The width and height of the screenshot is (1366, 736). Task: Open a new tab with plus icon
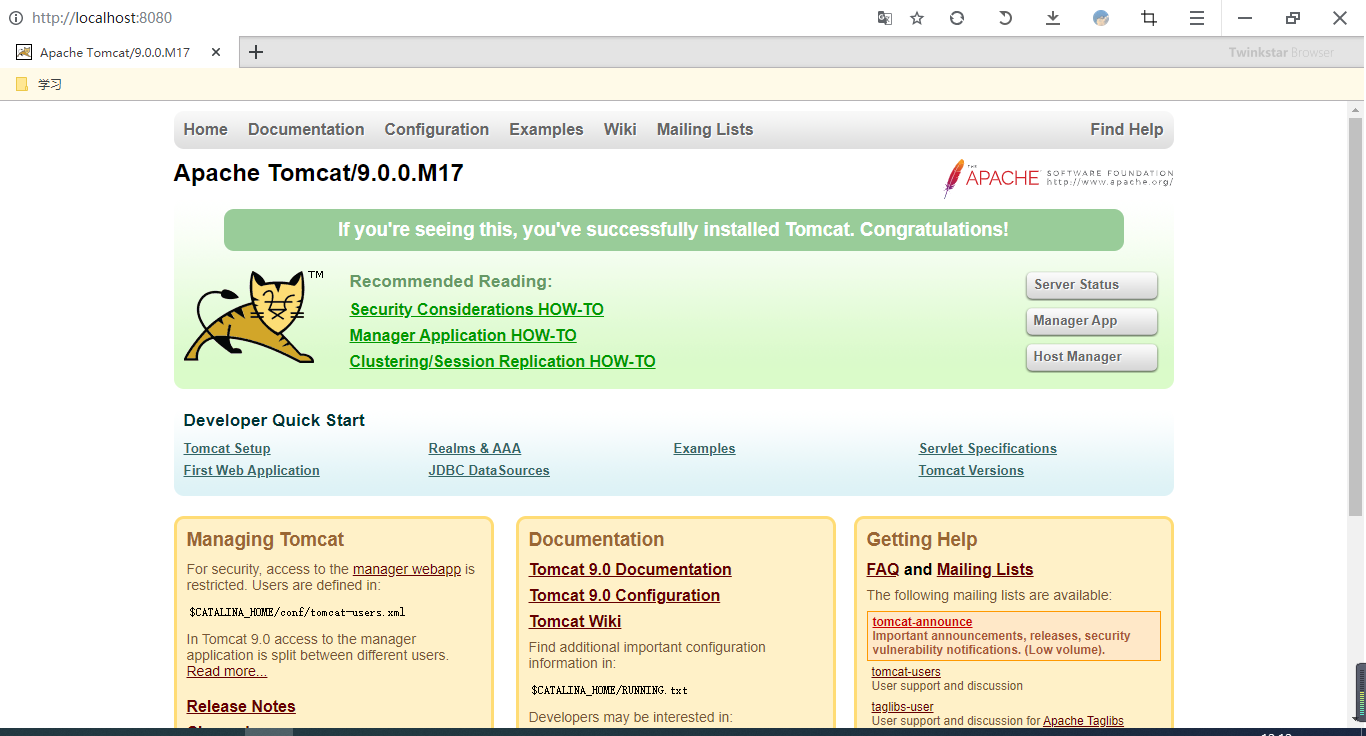(x=256, y=52)
